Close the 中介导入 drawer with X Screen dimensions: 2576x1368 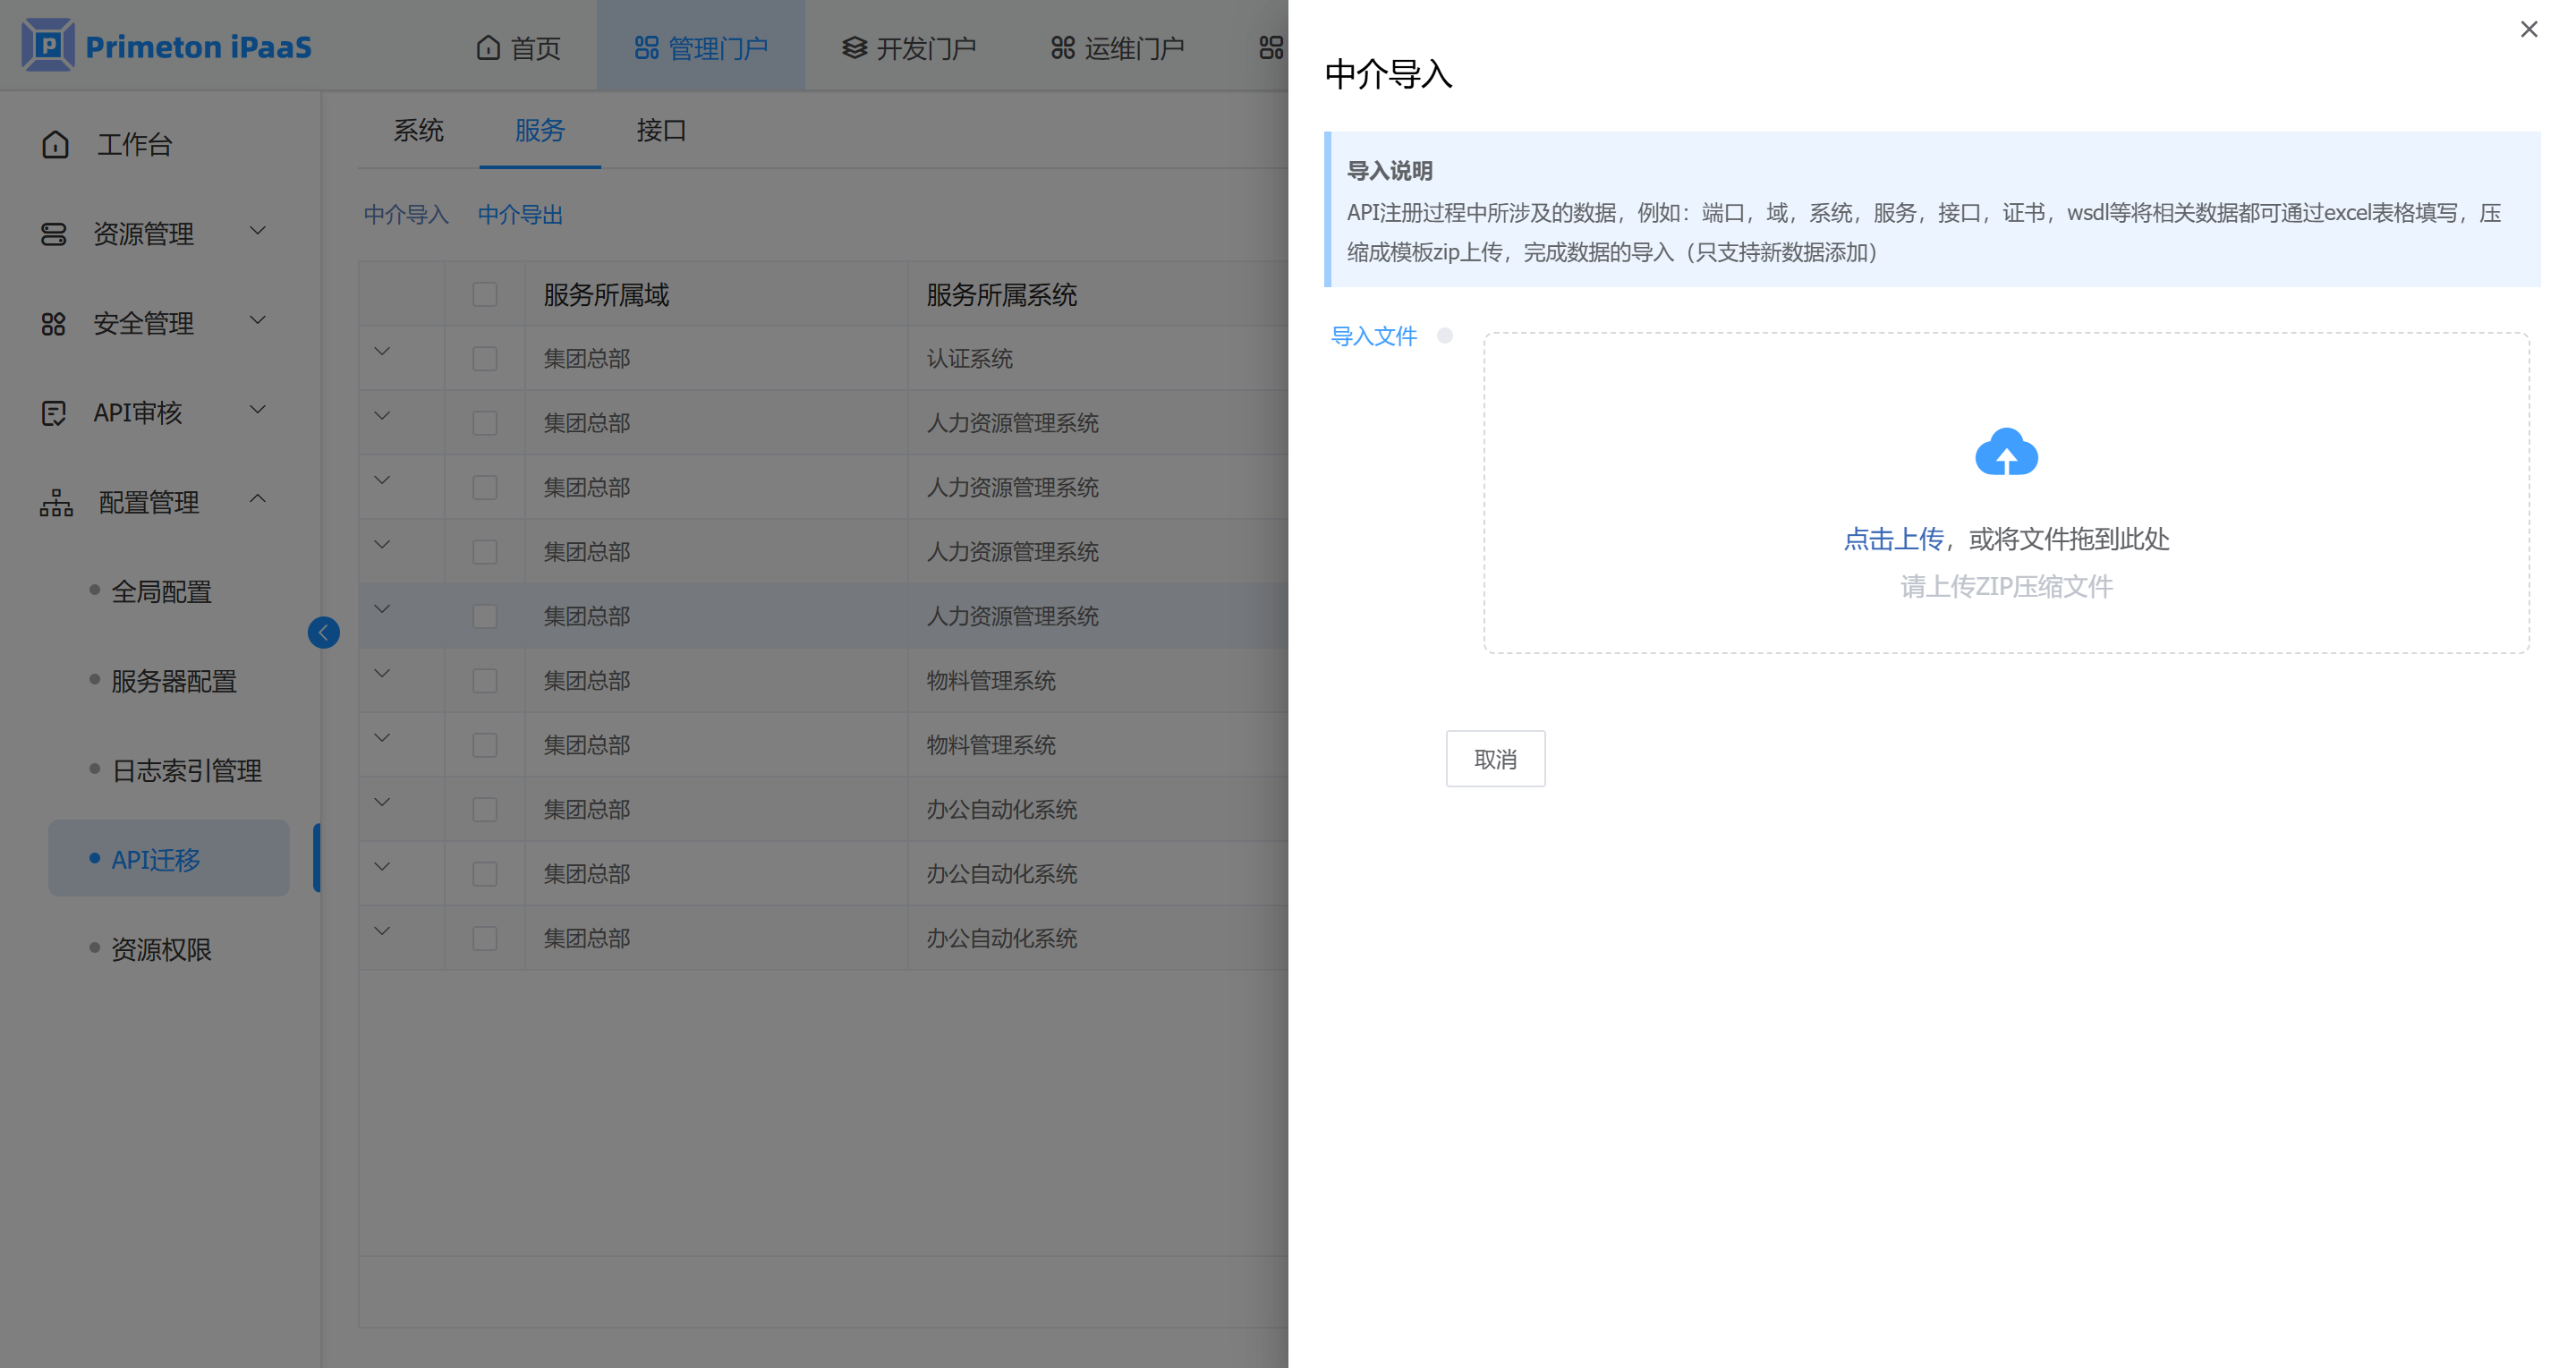(x=2528, y=29)
